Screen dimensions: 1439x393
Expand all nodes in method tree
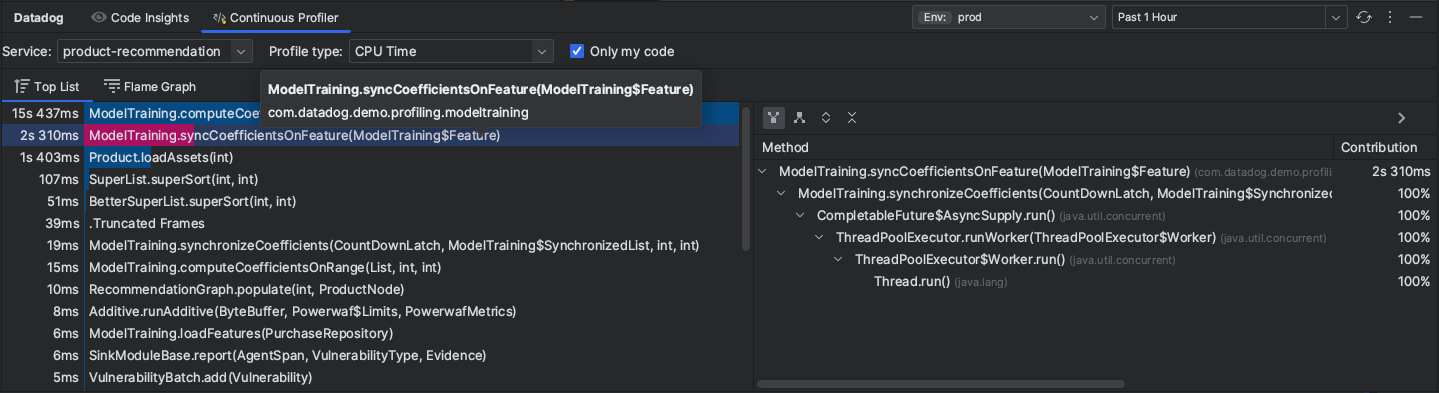pyautogui.click(x=826, y=118)
